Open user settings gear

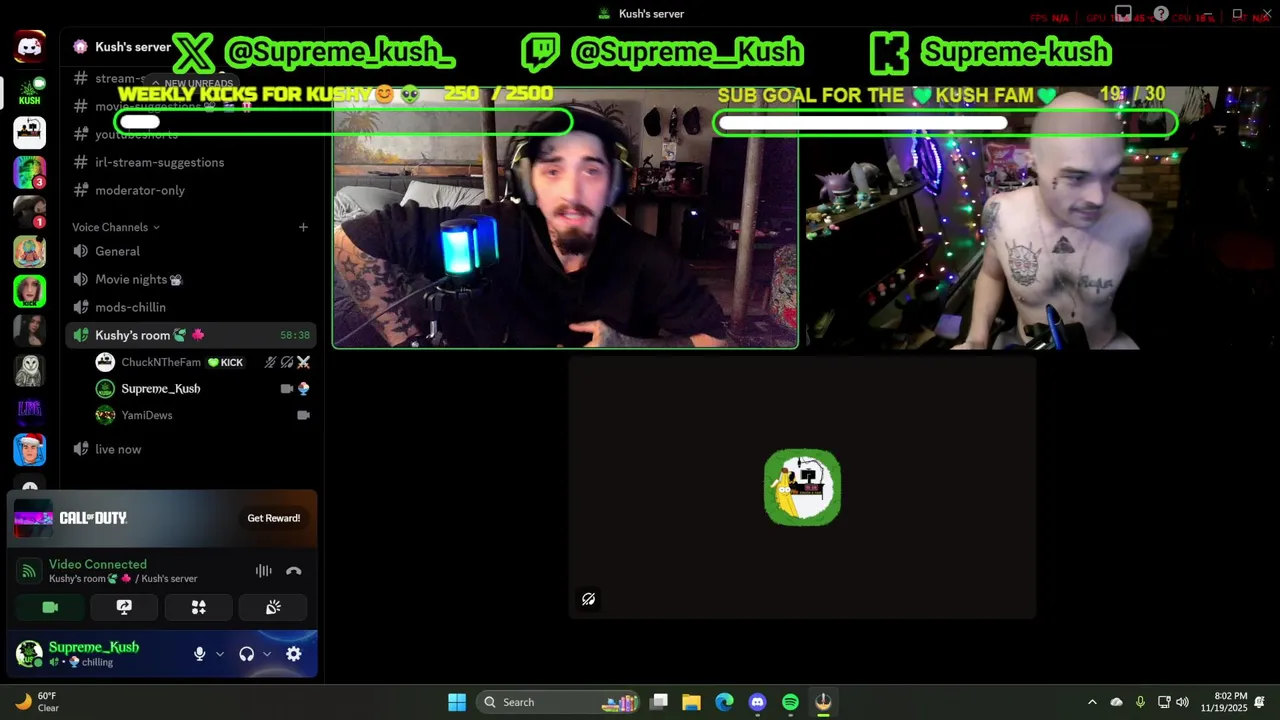point(293,654)
